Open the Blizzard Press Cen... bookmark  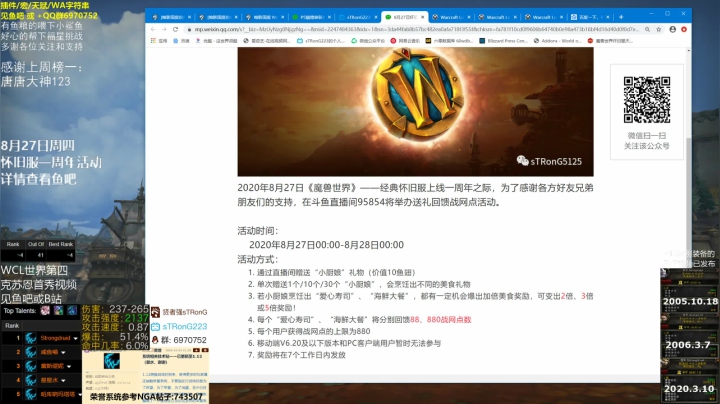click(503, 41)
